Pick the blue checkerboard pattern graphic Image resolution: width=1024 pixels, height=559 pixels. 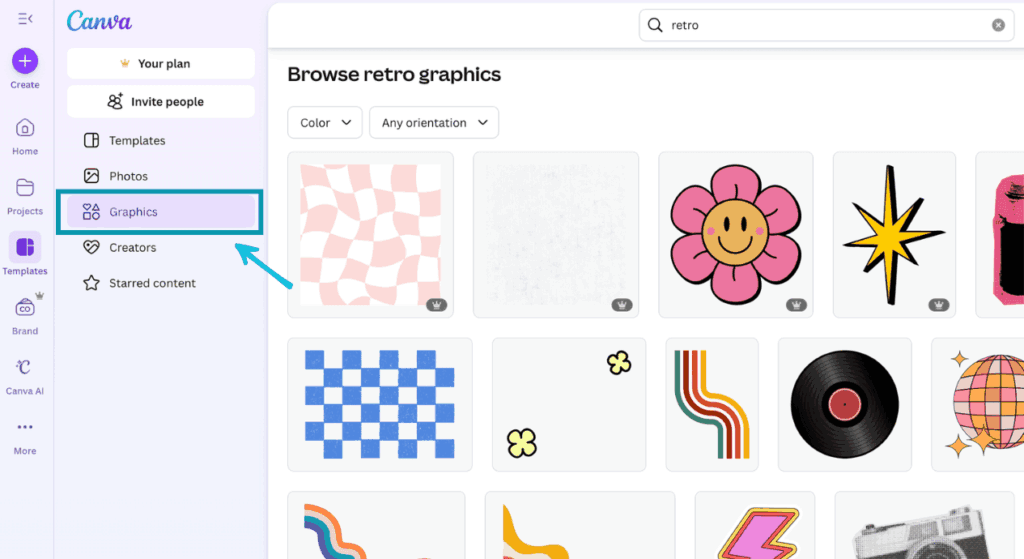[379, 404]
